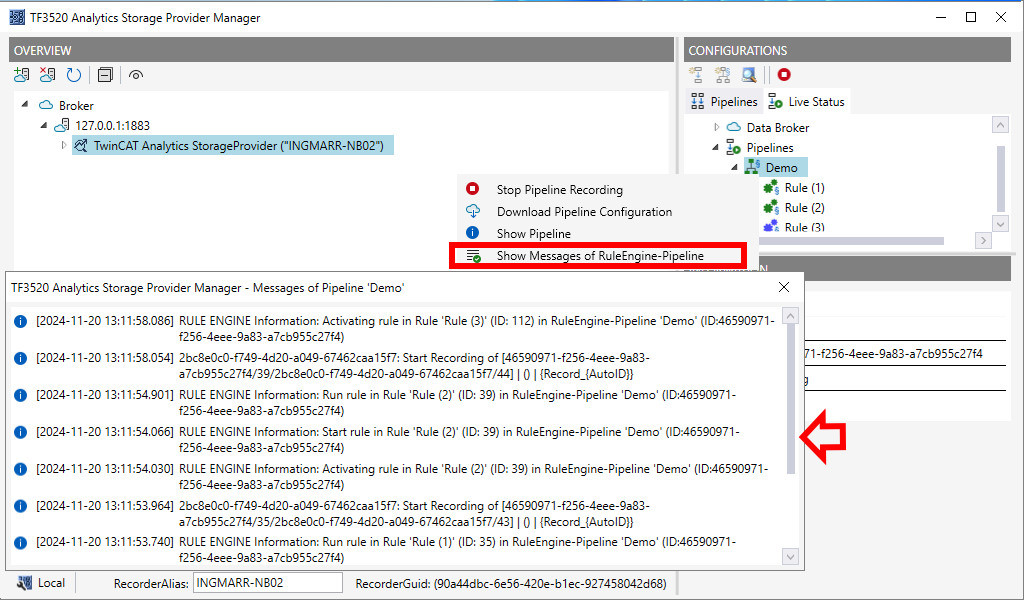Click the magnifier search icon in Configurations toolbar
Screen dimensions: 1024x600
[748, 74]
